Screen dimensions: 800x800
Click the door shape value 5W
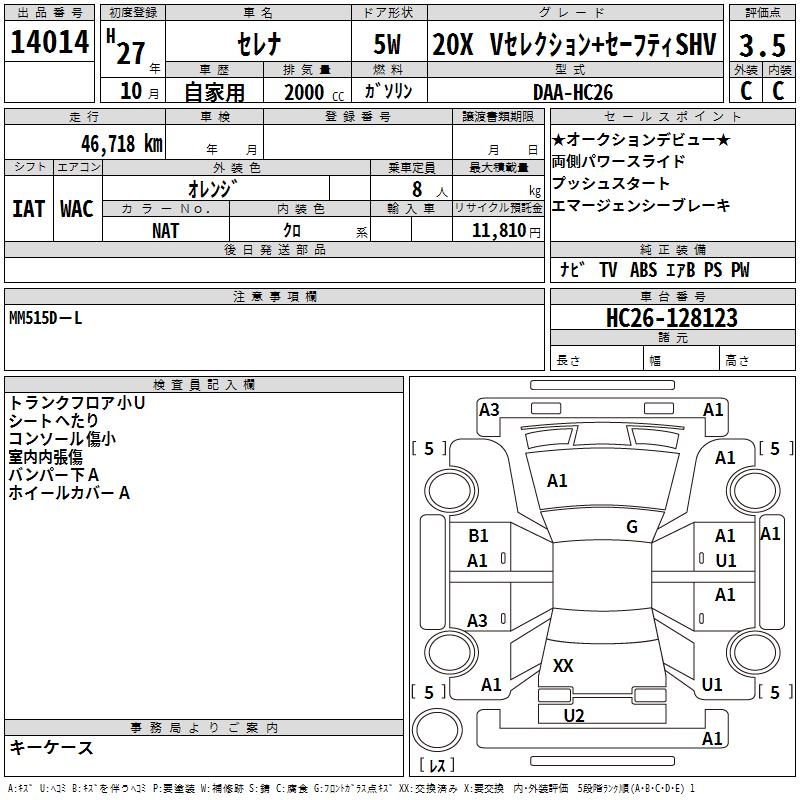point(387,44)
